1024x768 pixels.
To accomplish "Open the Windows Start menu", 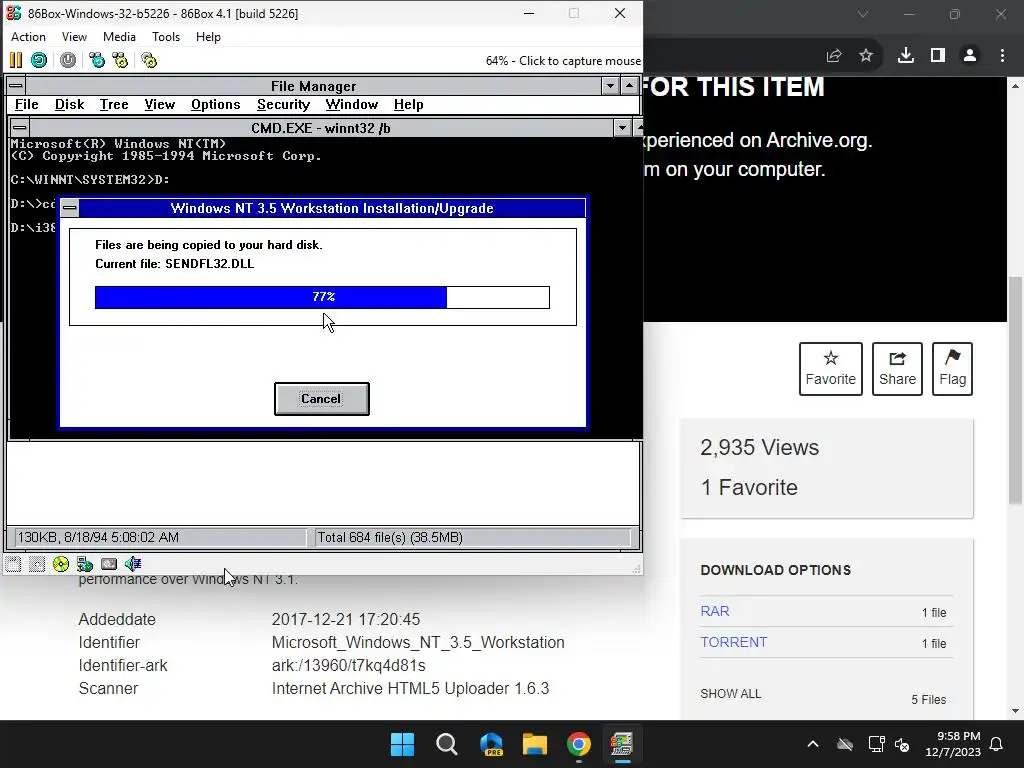I will tap(402, 744).
